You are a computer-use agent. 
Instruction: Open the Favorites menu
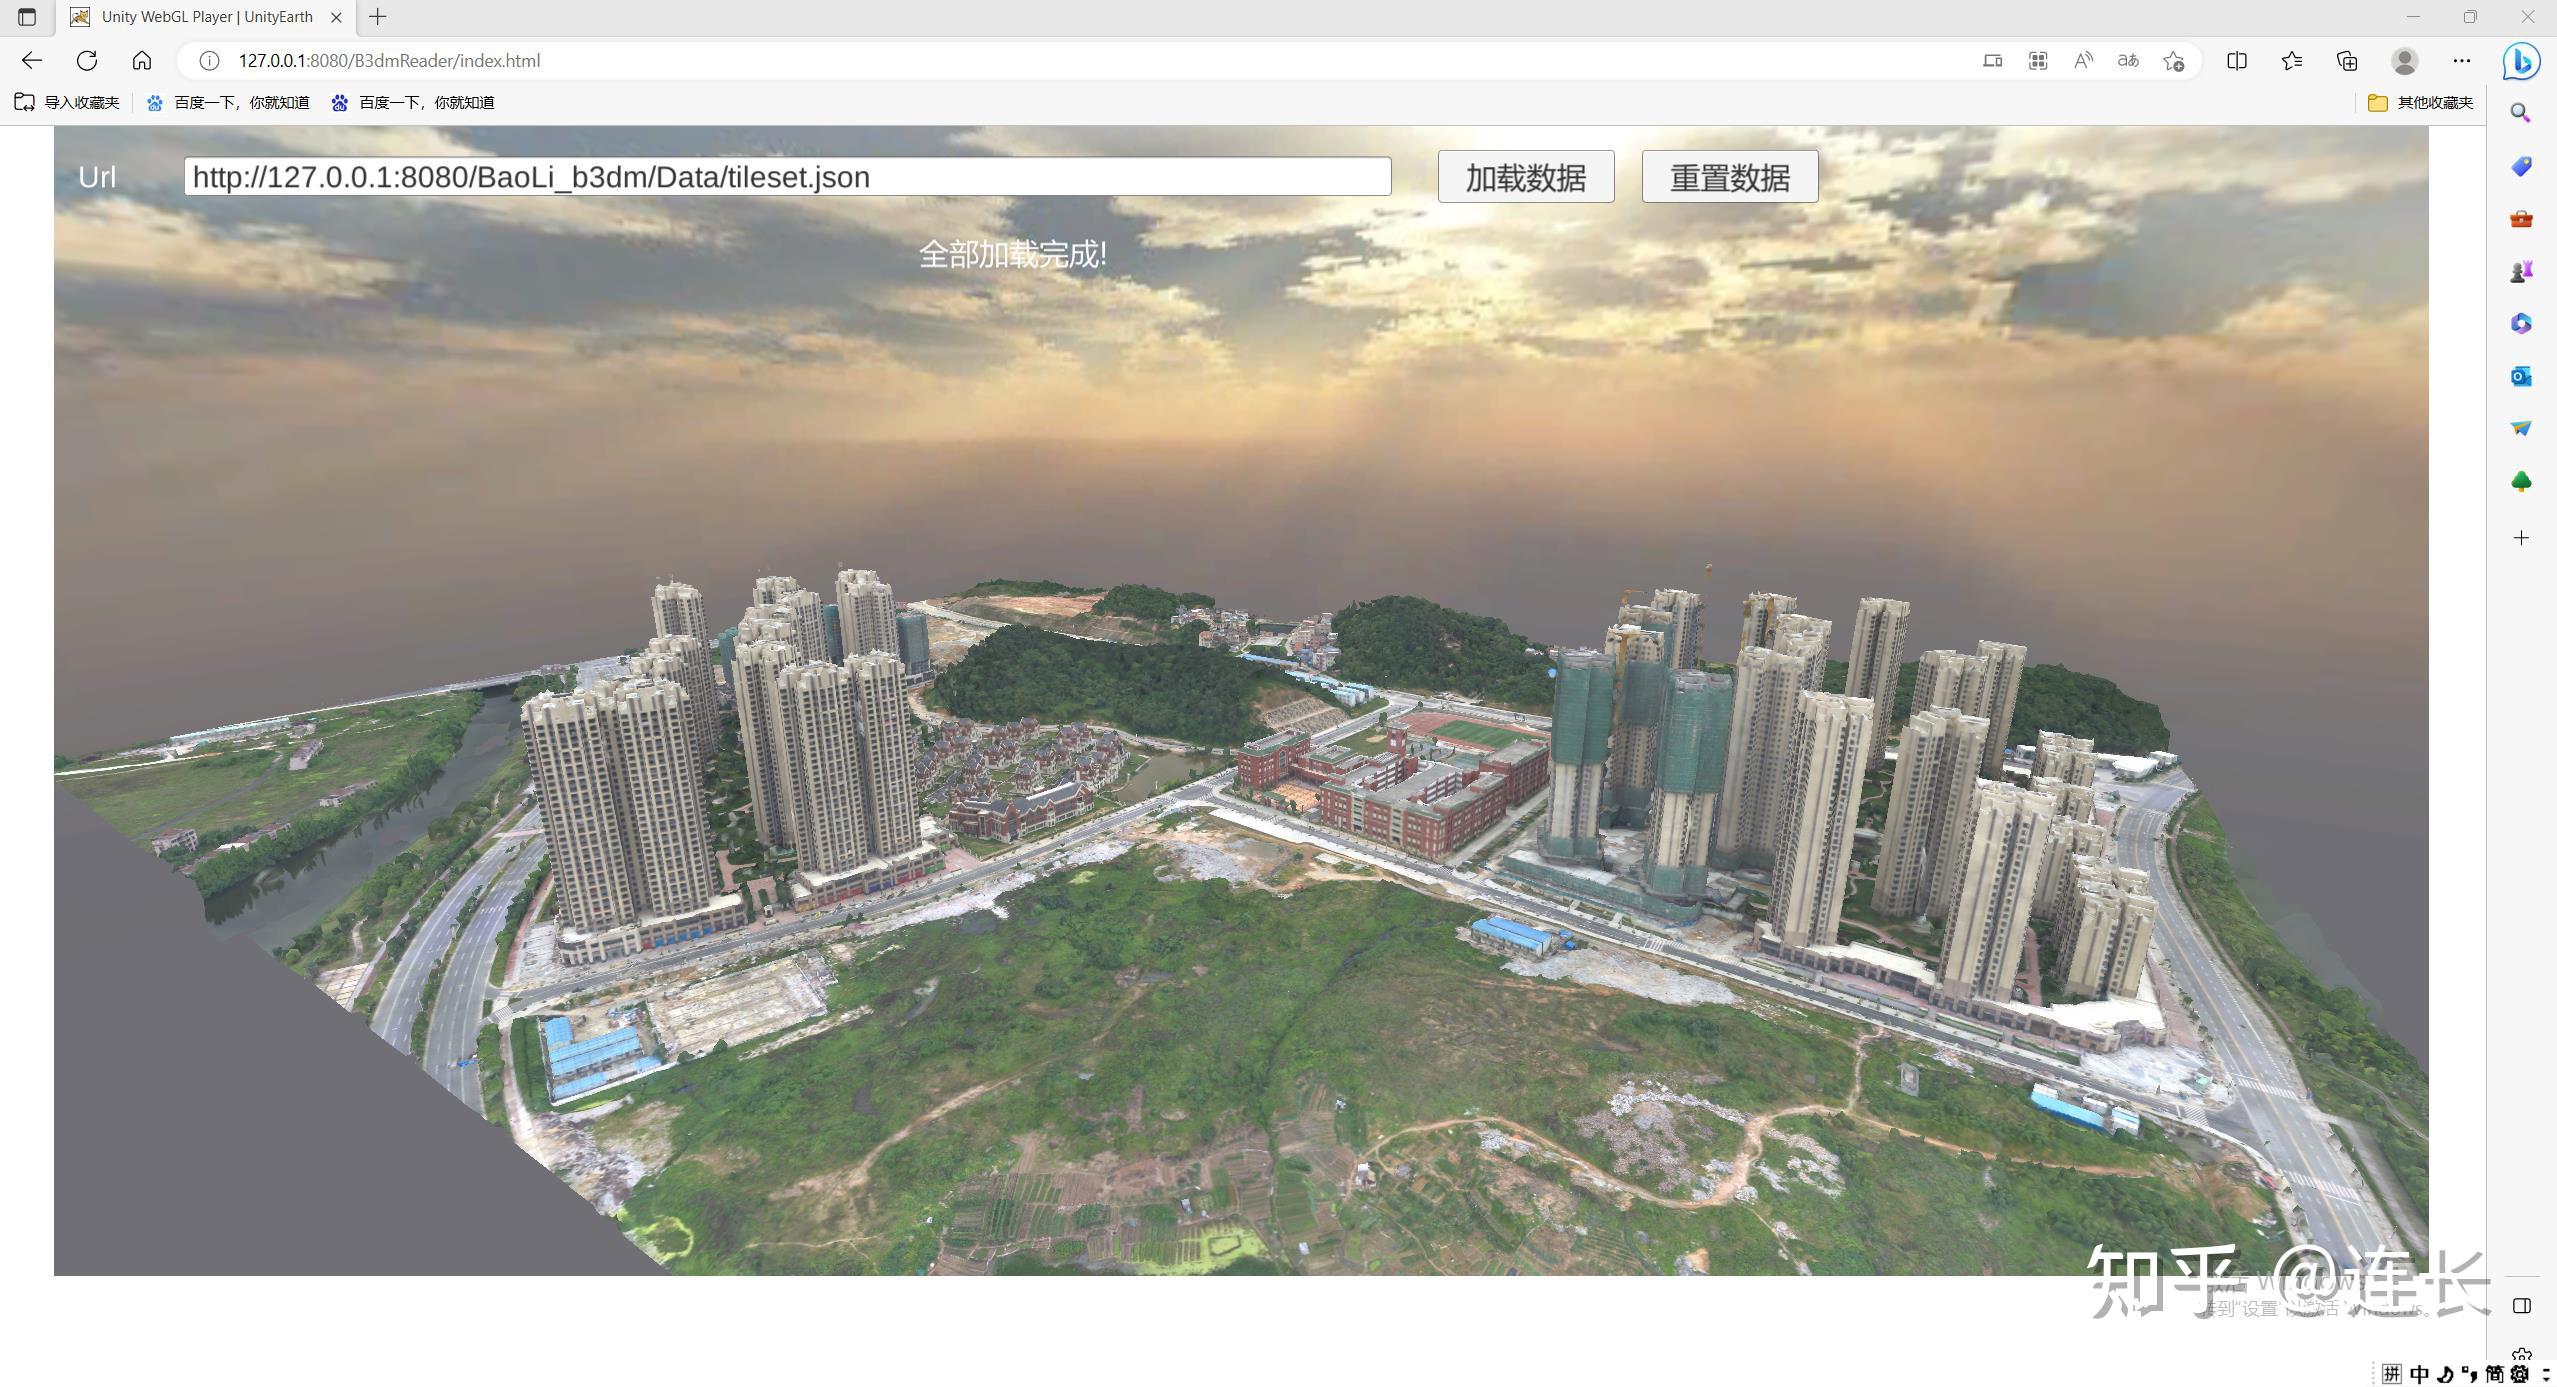(2291, 60)
